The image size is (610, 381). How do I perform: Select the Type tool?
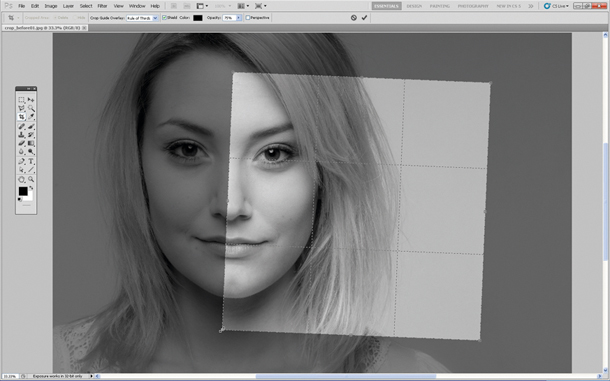point(31,161)
